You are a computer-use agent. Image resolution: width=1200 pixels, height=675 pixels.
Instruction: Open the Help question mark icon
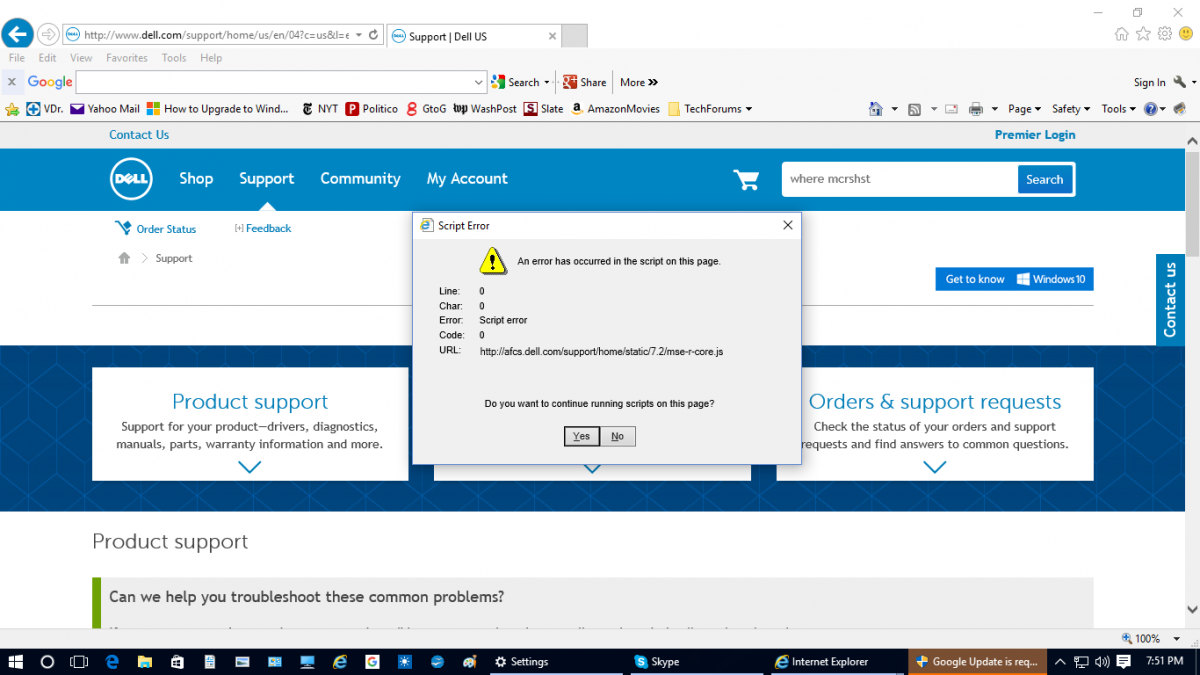[1150, 109]
